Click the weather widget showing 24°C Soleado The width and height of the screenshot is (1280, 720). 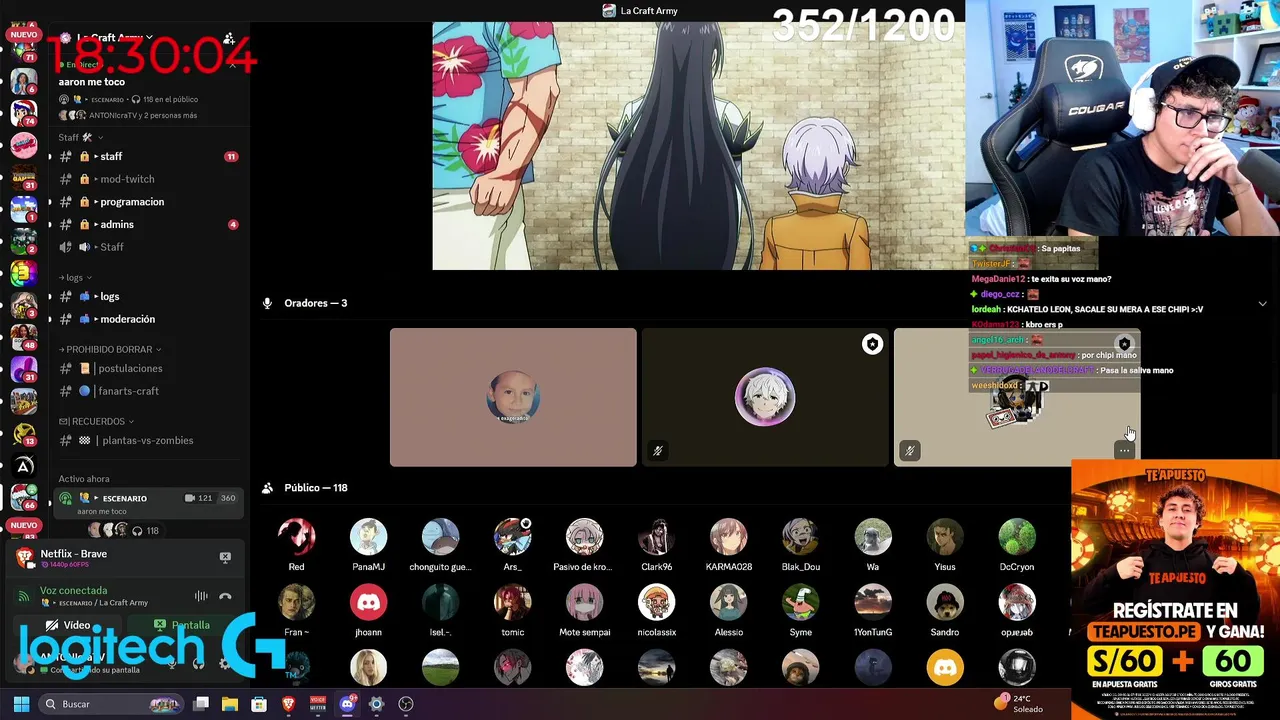(1019, 704)
